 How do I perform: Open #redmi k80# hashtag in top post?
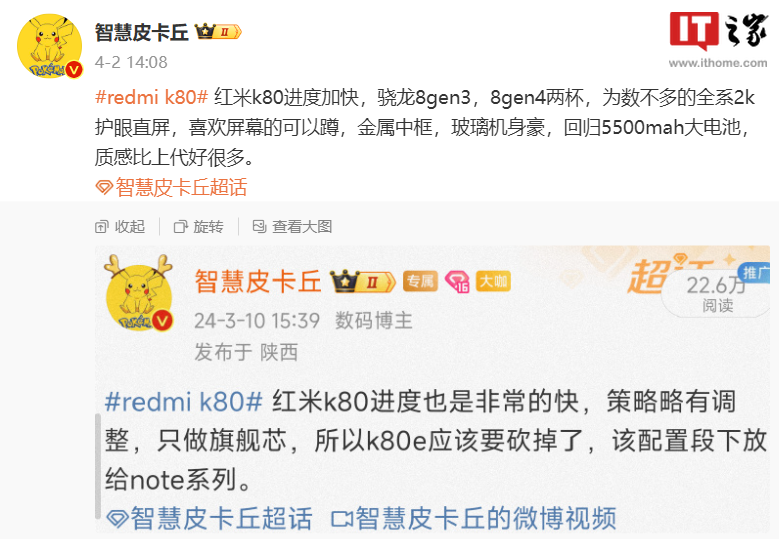click(151, 97)
